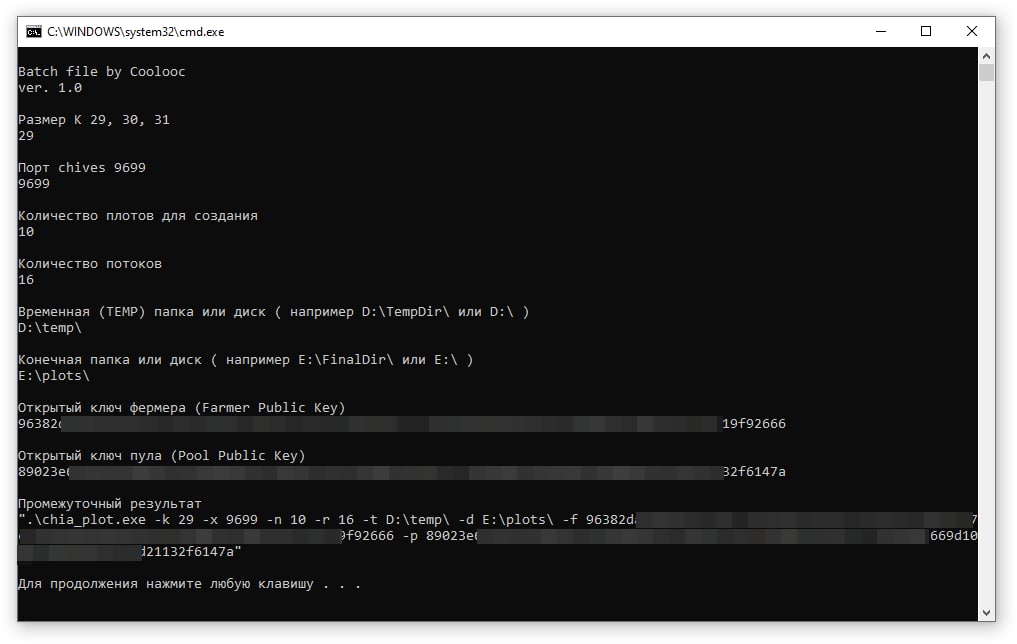
Task: Click the cmd.exe title bar icon
Action: point(34,32)
